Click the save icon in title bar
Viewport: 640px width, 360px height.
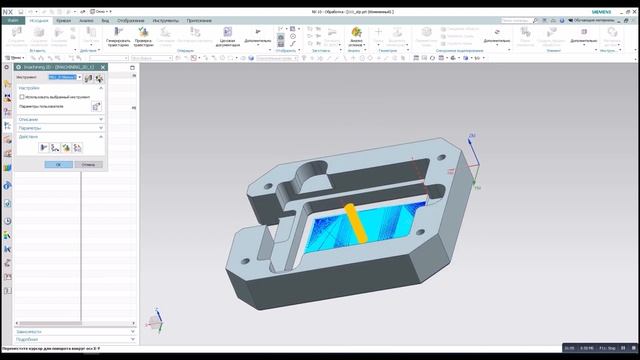[x=21, y=12]
